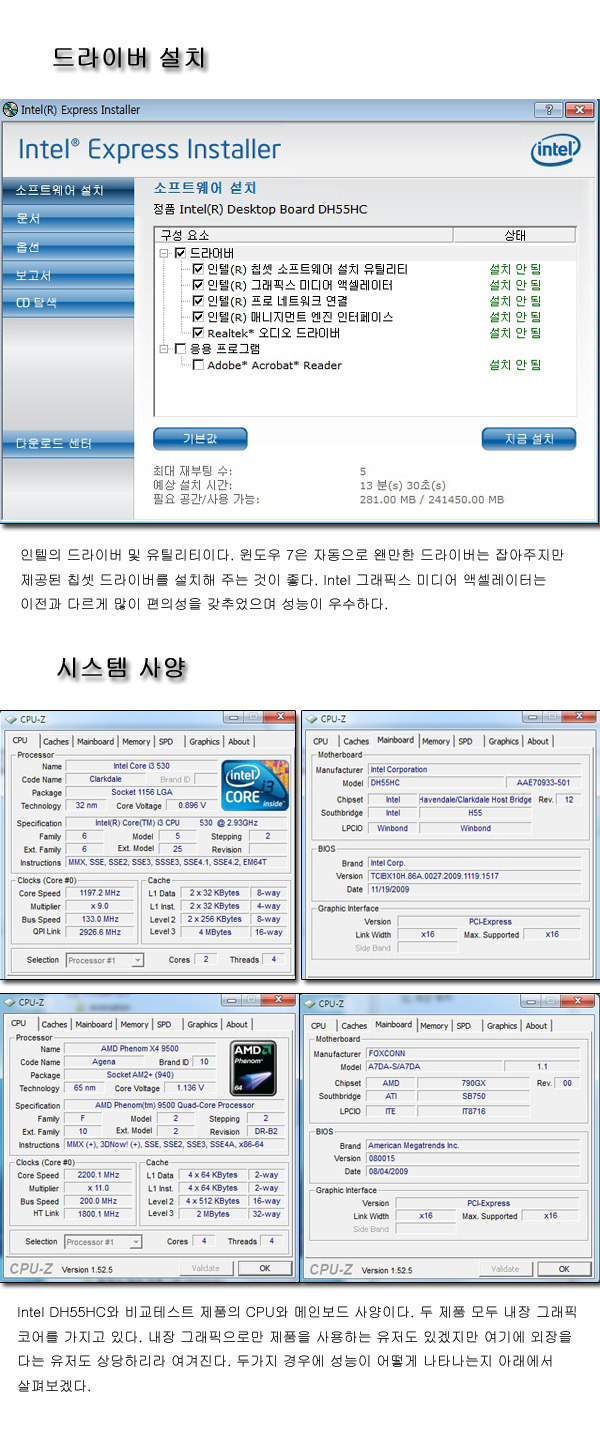The image size is (600, 1450).
Task: Switch to CPU tab in the DH55HC CPU-Z window
Action: [x=320, y=742]
